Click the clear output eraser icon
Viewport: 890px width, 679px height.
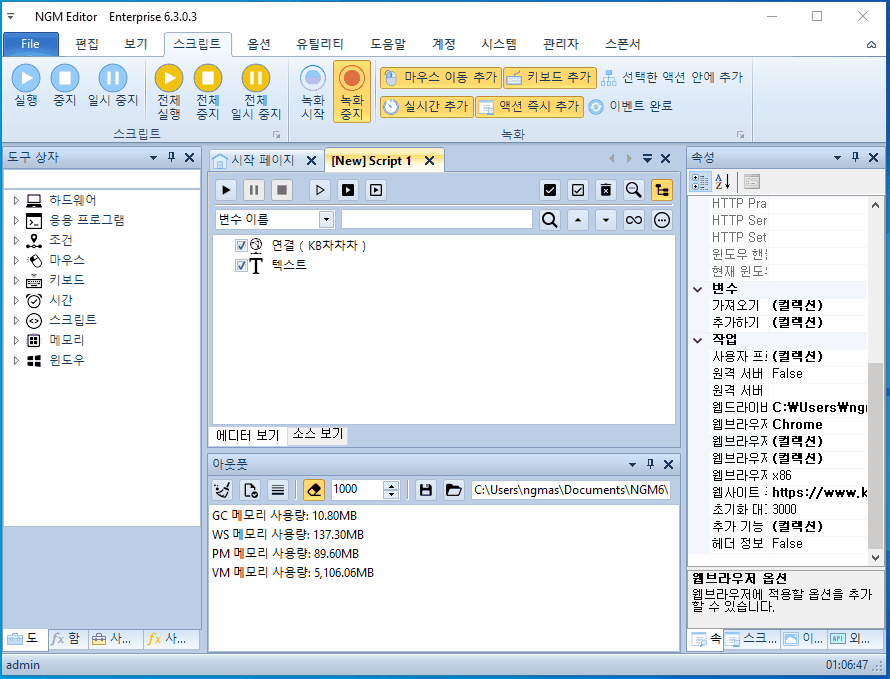314,489
